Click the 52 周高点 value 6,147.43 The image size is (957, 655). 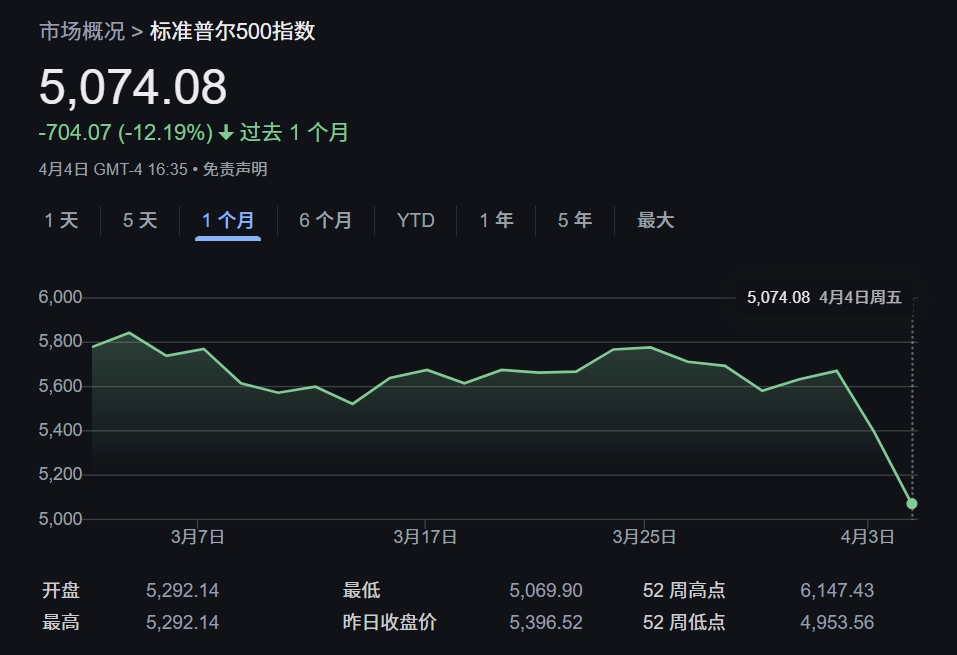pos(837,590)
